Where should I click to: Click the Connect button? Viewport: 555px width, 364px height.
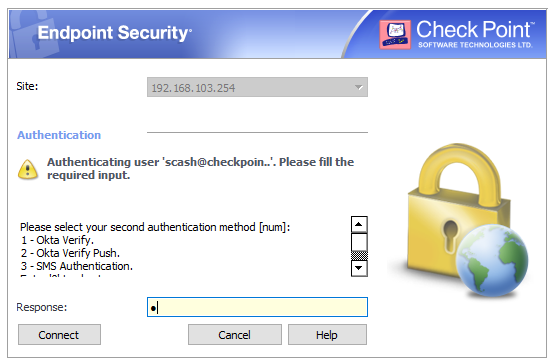click(x=59, y=335)
